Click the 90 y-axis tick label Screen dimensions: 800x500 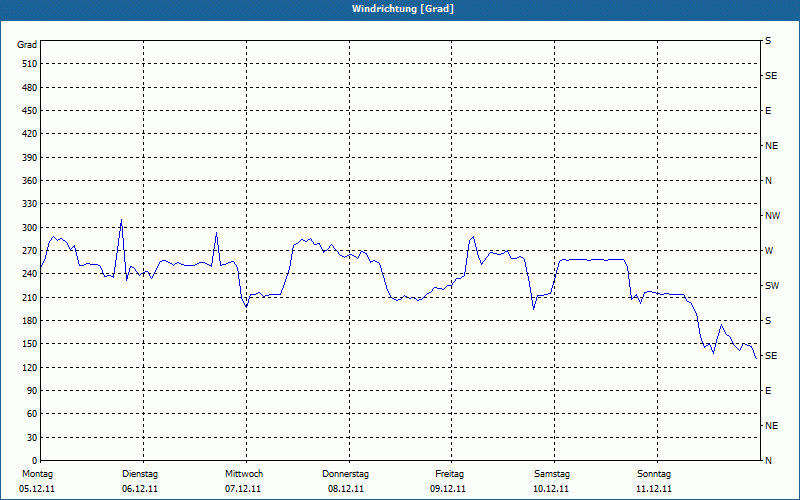pos(32,390)
